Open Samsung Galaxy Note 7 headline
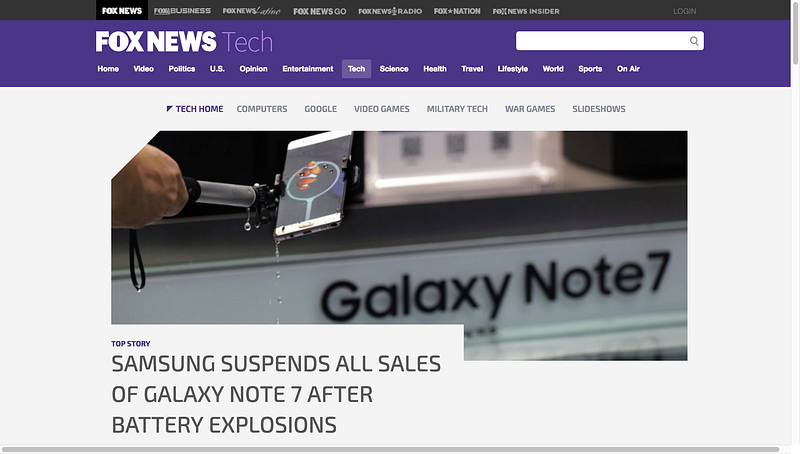The image size is (800, 454). click(276, 394)
